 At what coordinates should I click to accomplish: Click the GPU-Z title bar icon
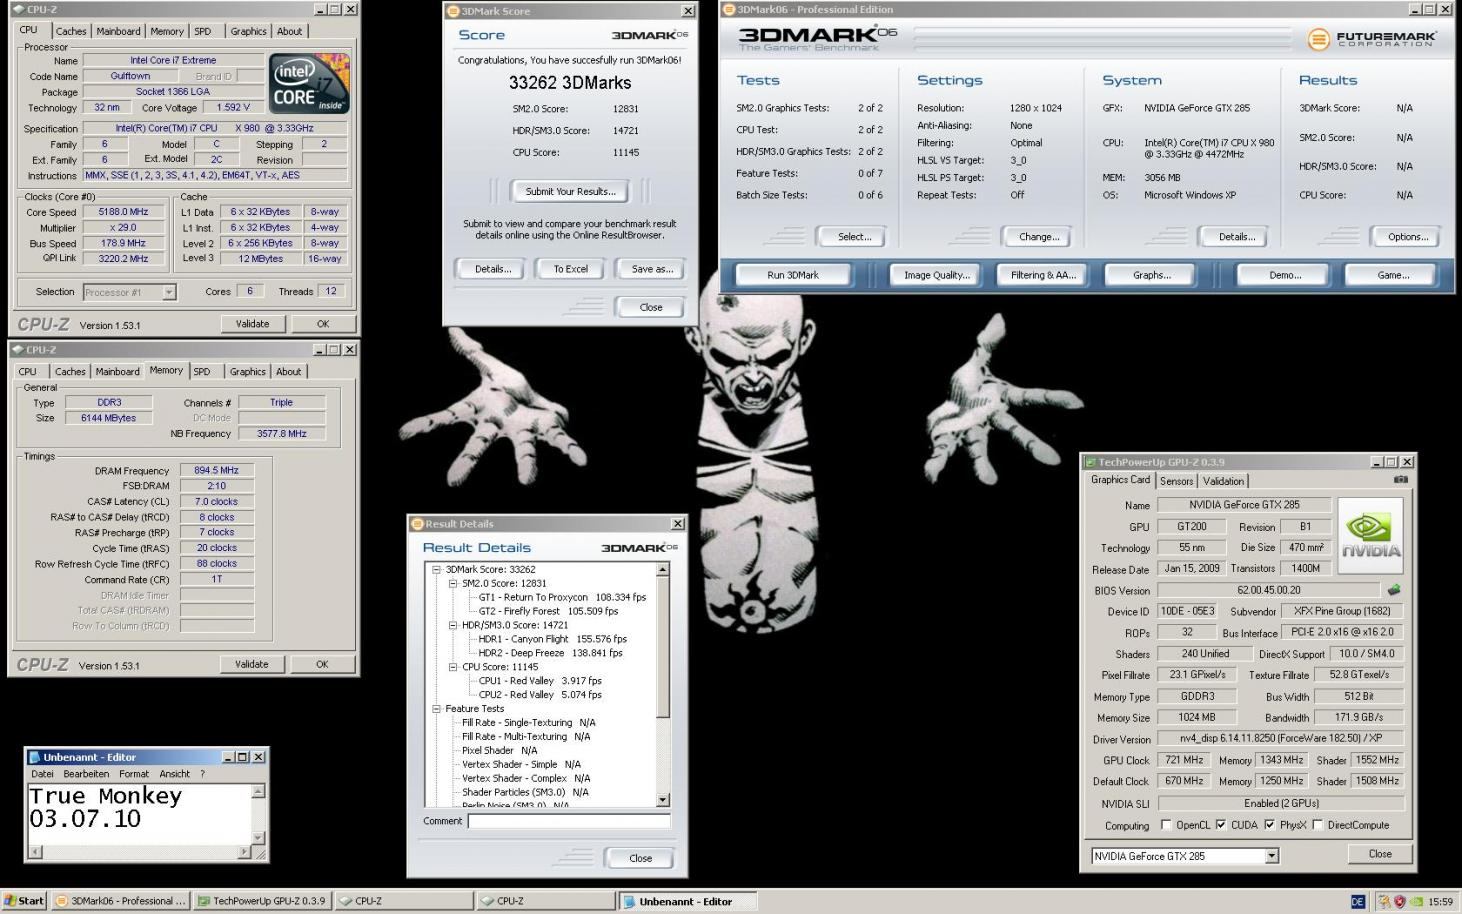[x=1090, y=462]
